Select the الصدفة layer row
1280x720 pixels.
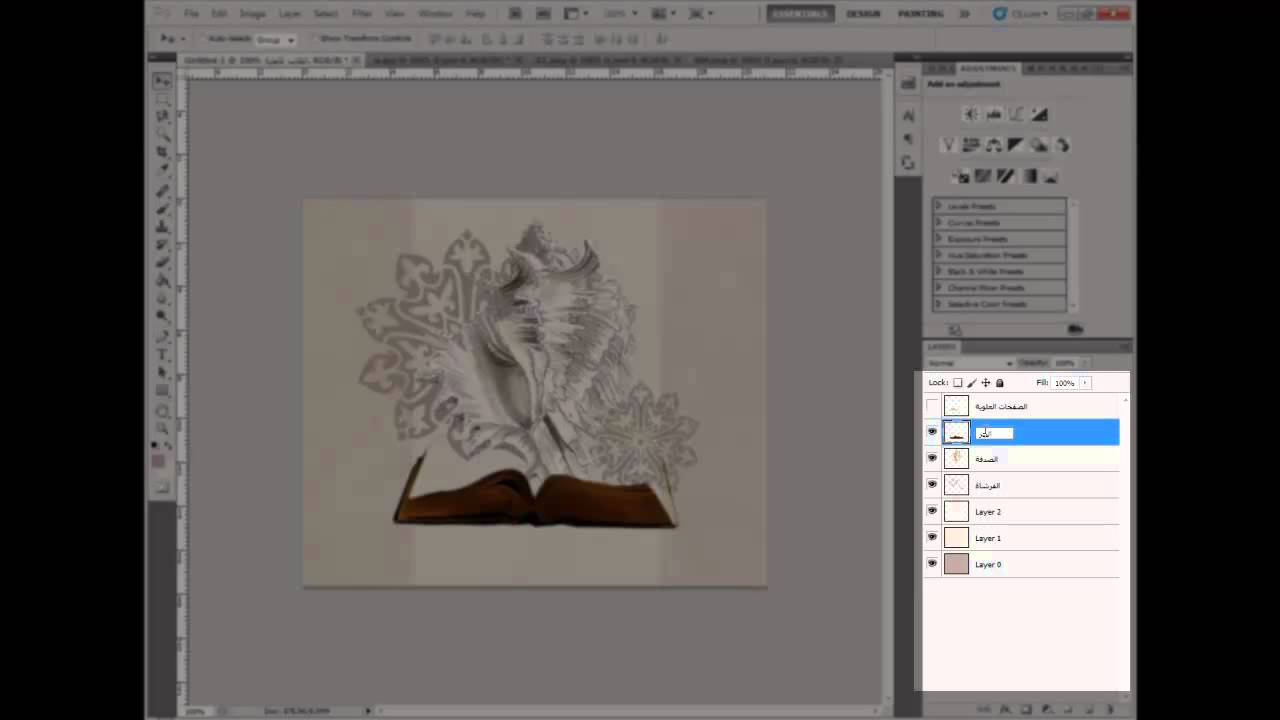pyautogui.click(x=1021, y=458)
